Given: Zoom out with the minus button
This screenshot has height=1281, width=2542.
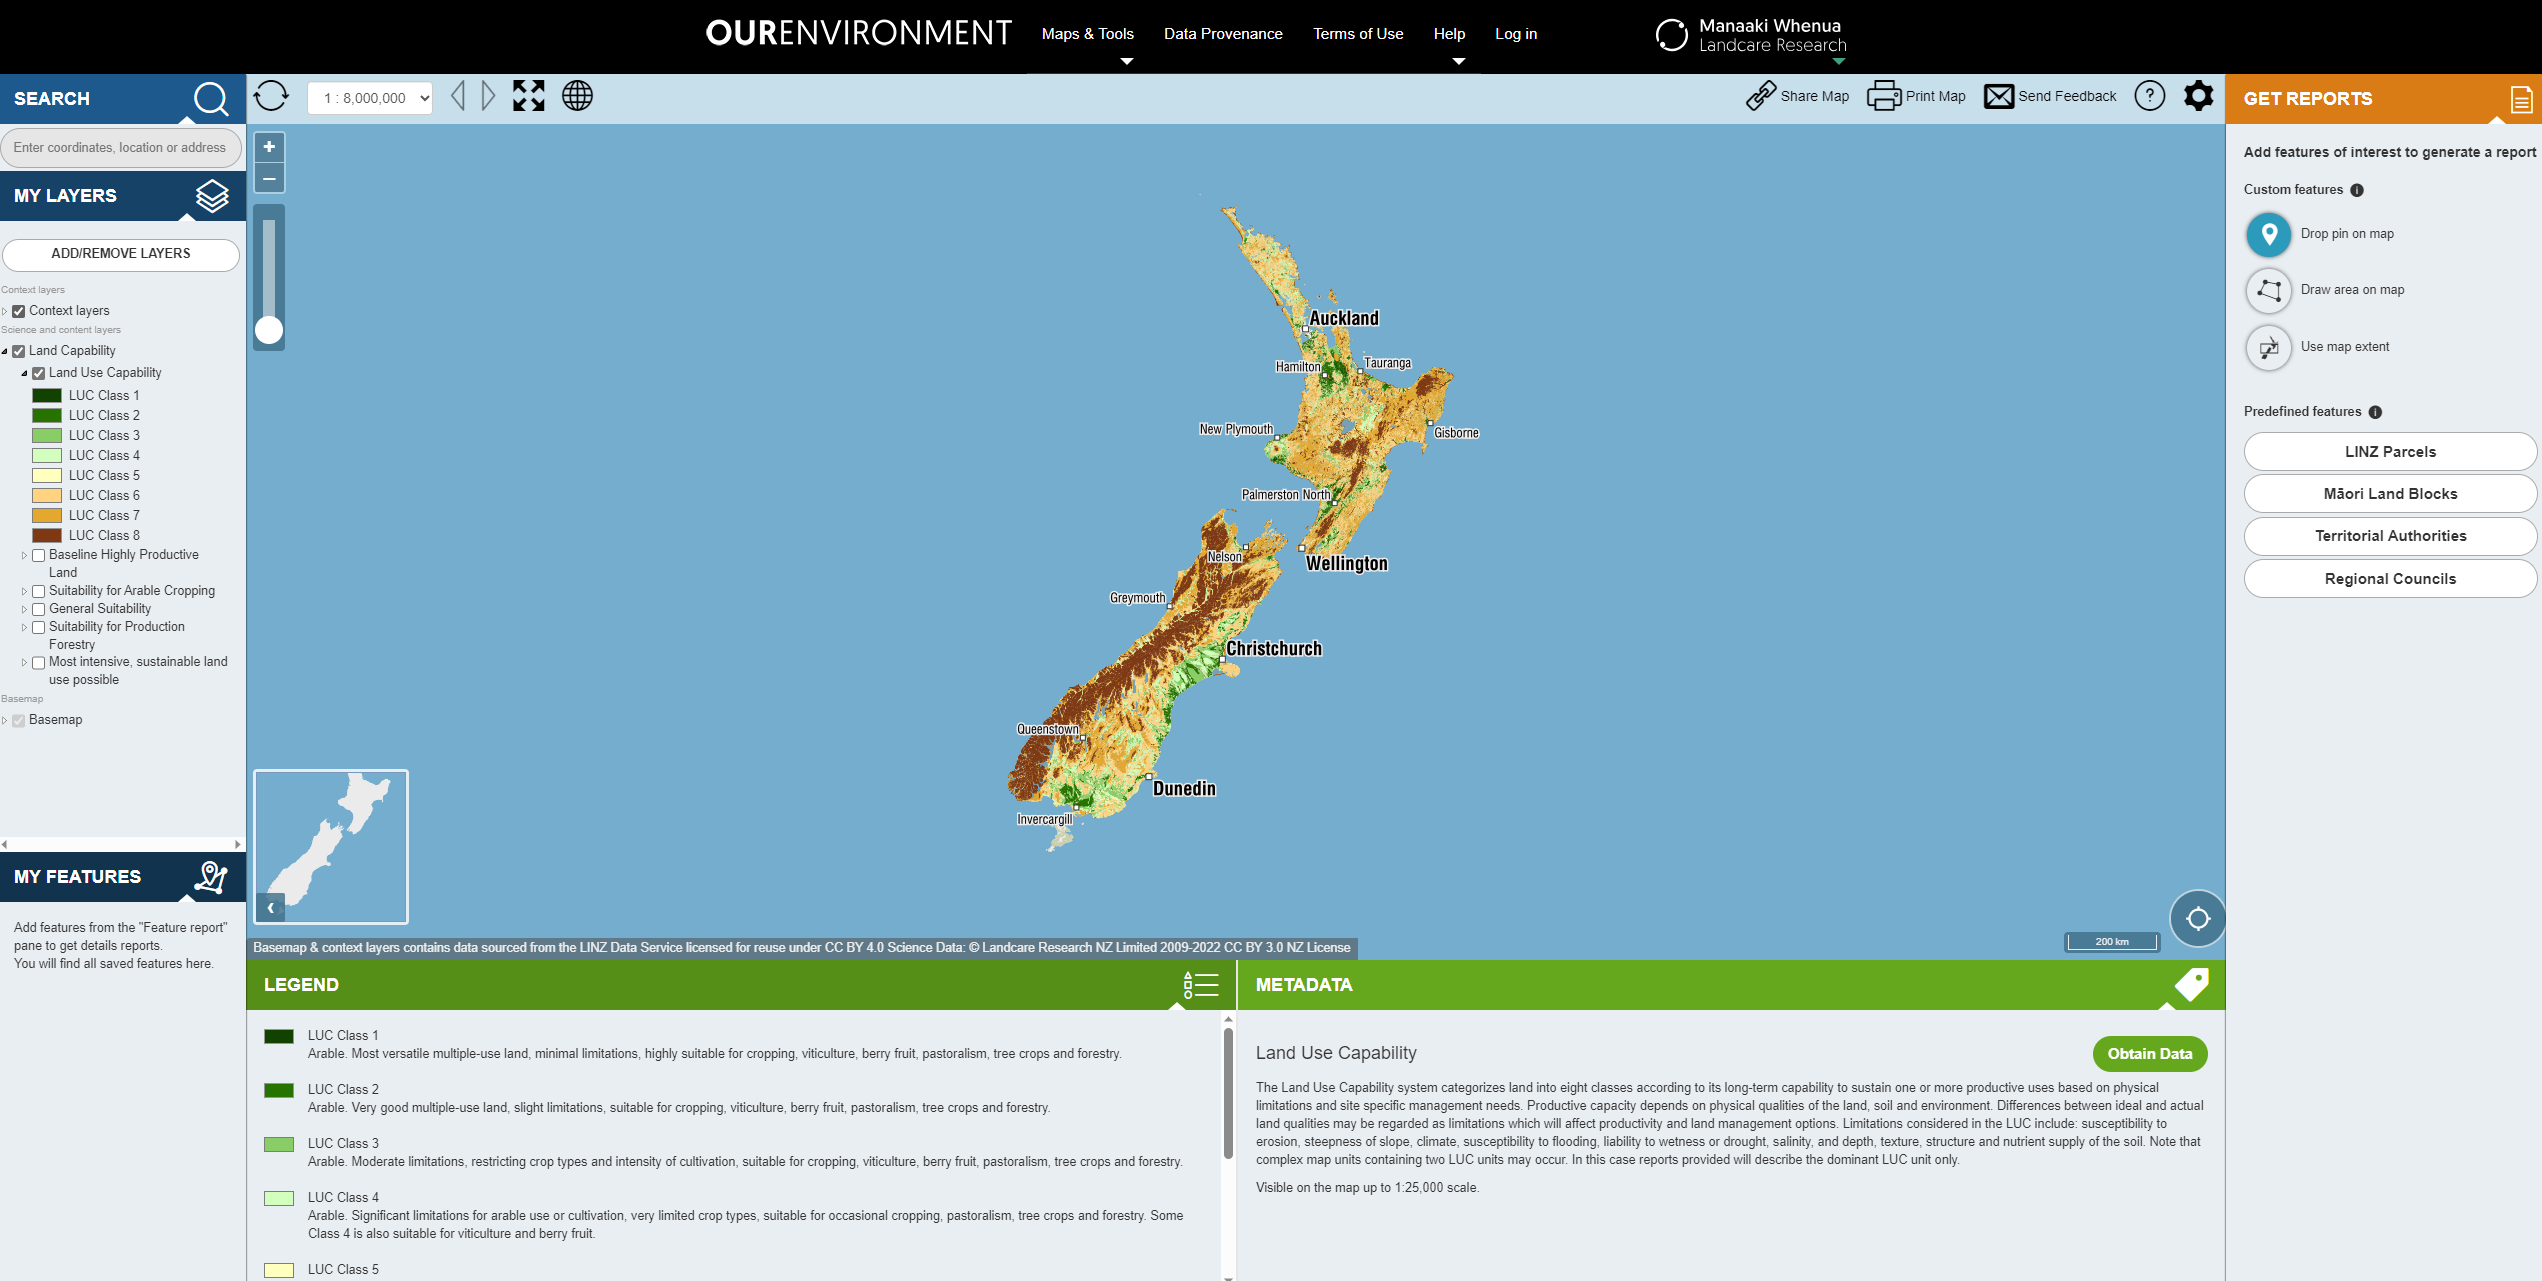Looking at the screenshot, I should pyautogui.click(x=269, y=178).
